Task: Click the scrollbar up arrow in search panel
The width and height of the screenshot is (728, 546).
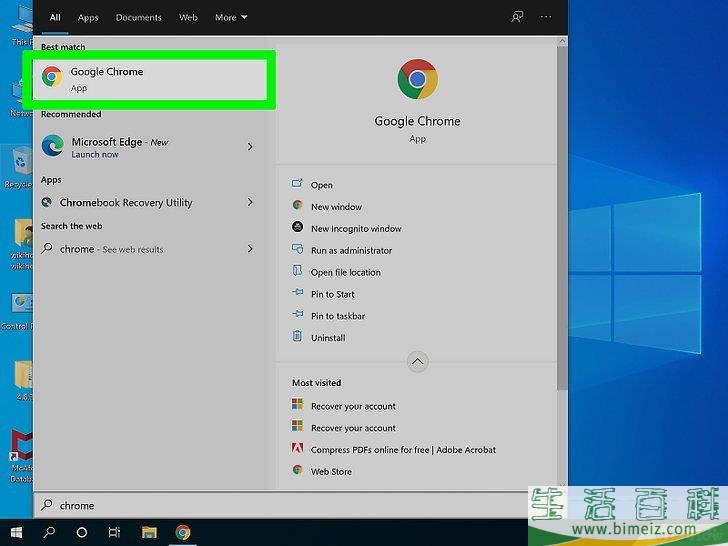Action: (562, 41)
